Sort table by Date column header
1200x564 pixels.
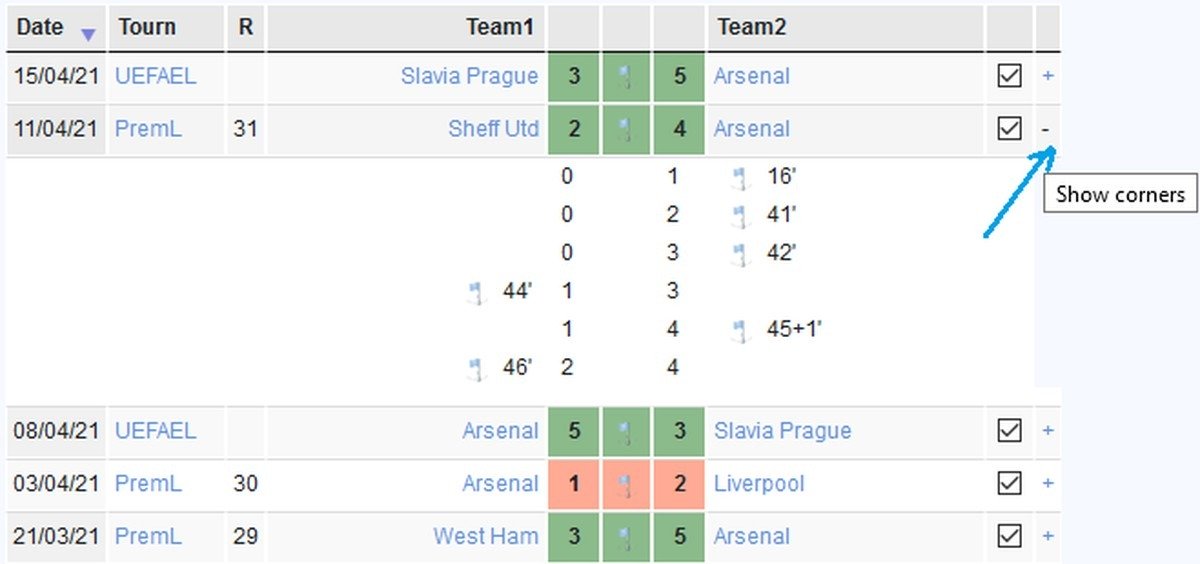point(41,27)
